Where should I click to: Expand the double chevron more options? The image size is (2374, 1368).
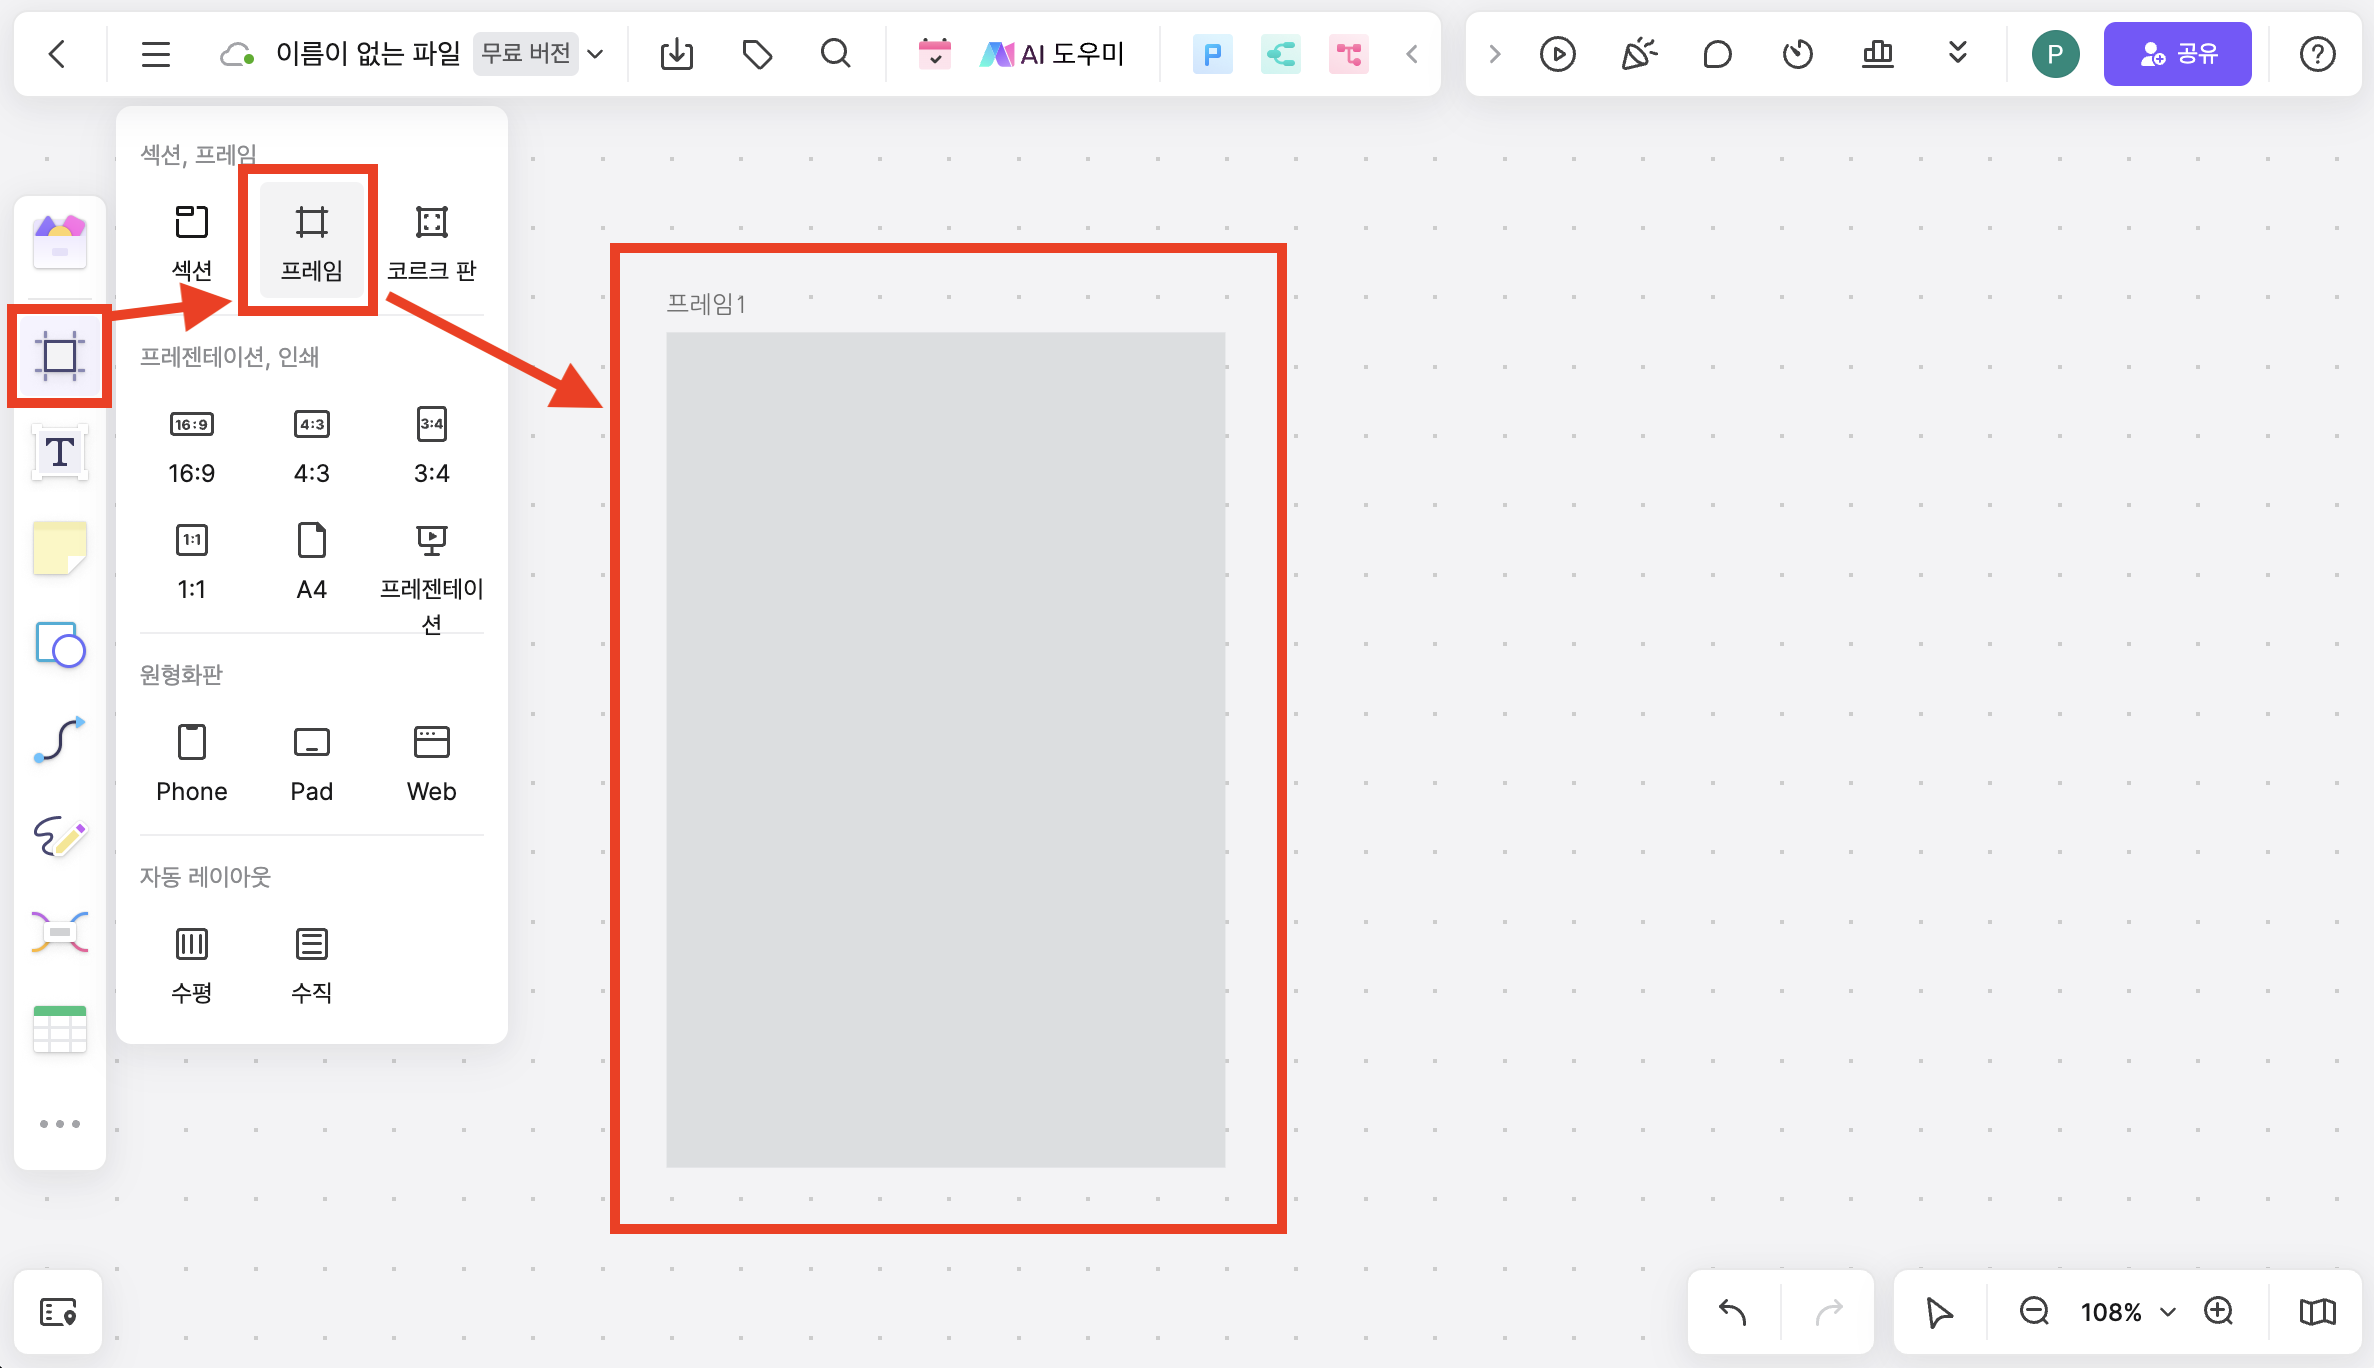tap(1958, 53)
